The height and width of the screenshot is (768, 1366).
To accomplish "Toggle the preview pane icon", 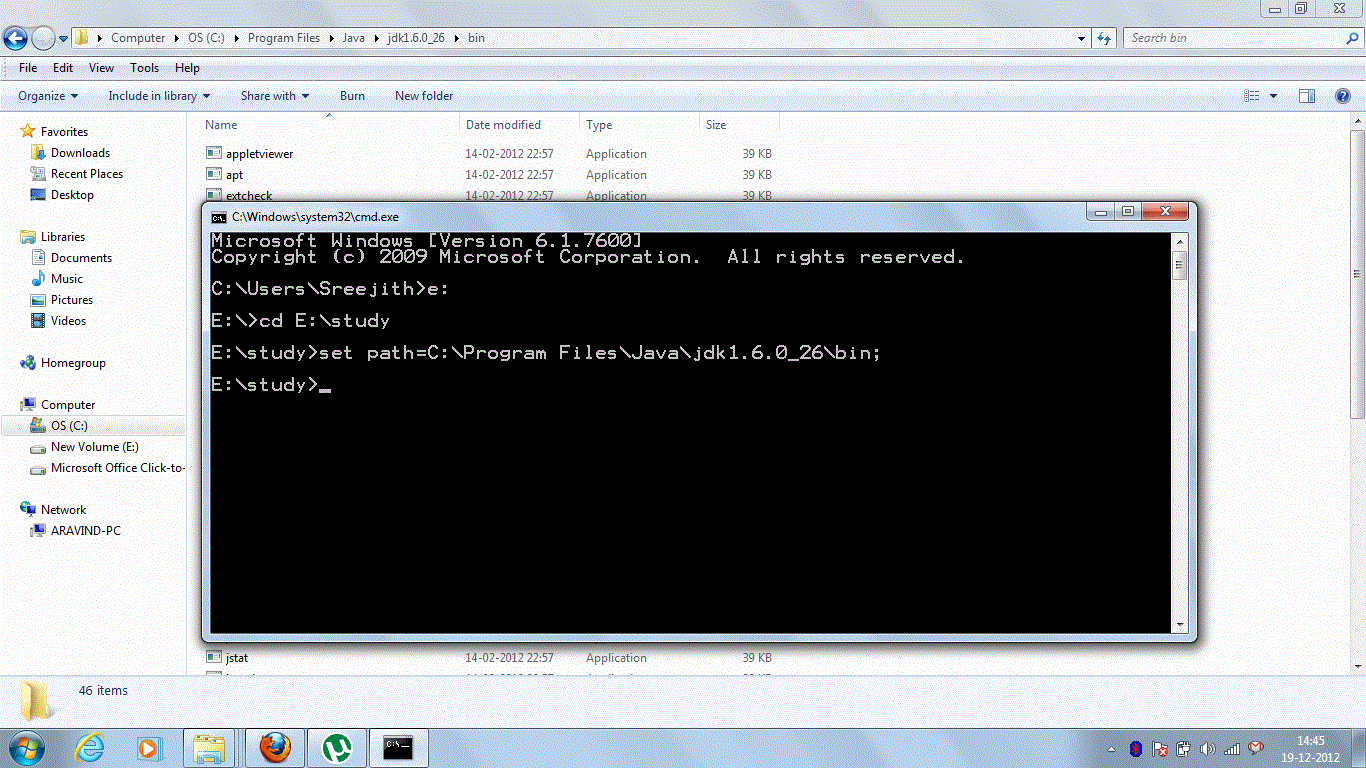I will 1307,95.
